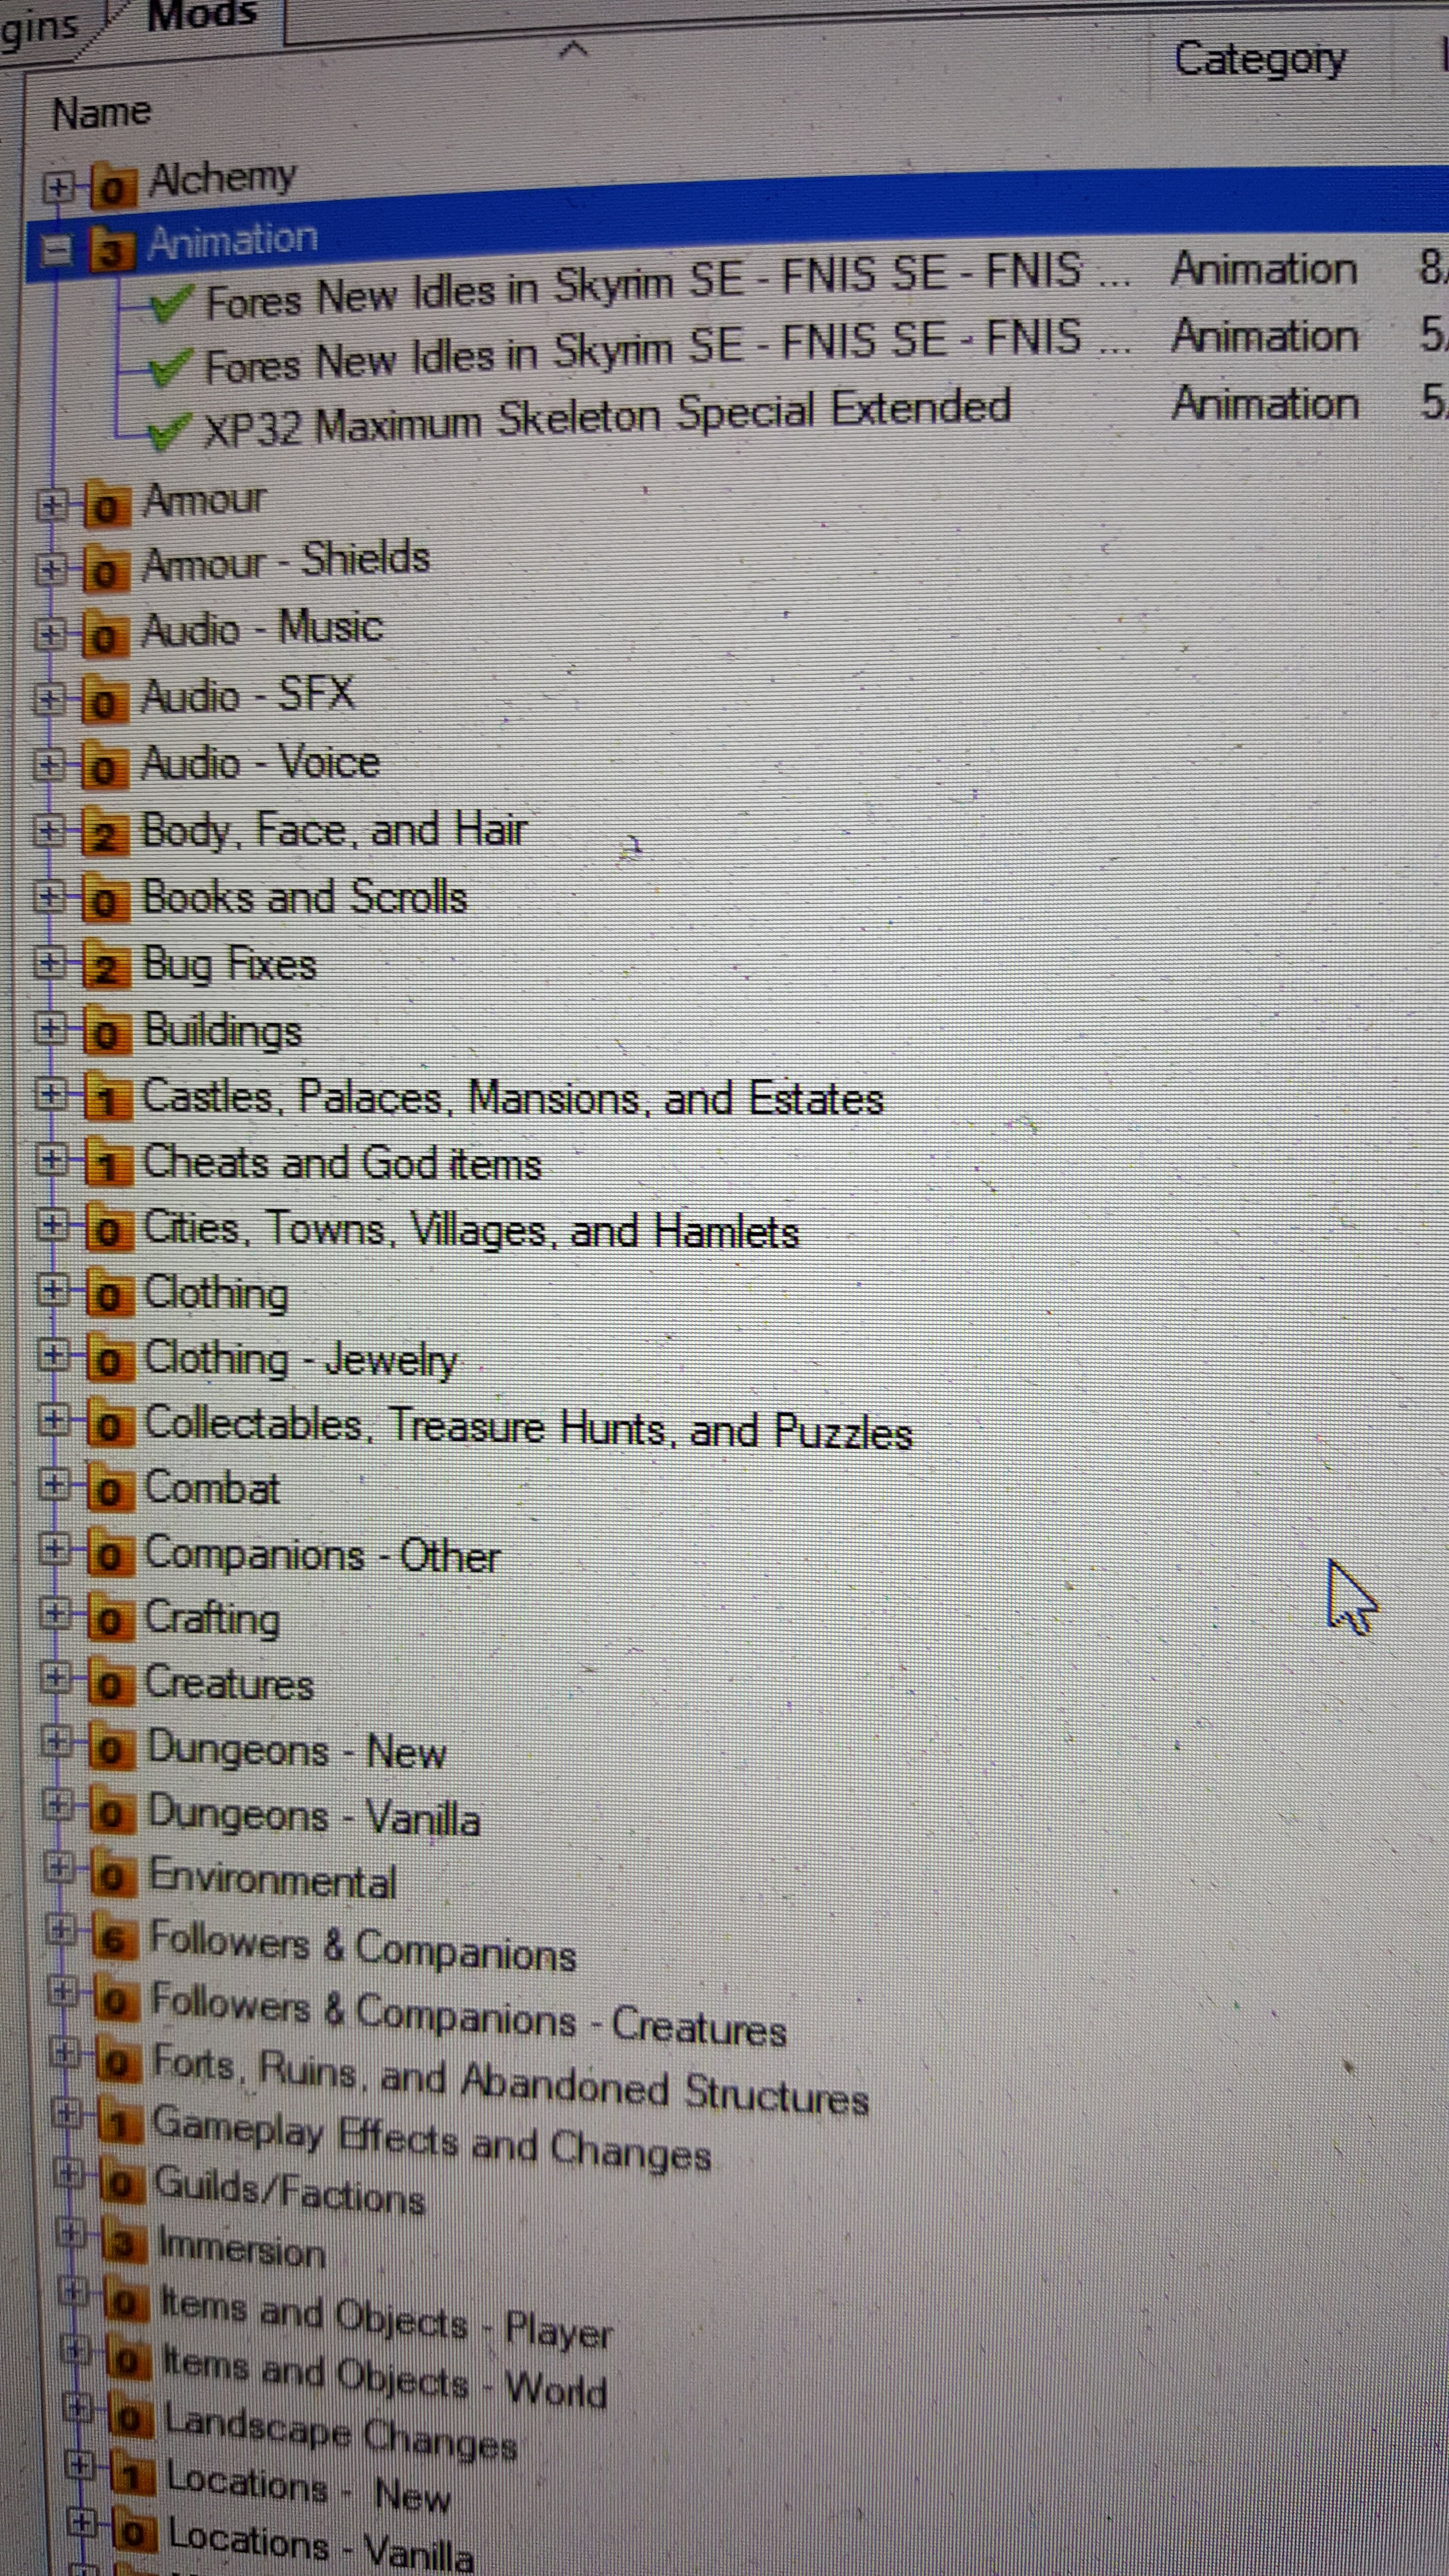Select the 'Locations - Vanilla' label
Viewport: 1449px width, 2576px height.
[x=321, y=2546]
